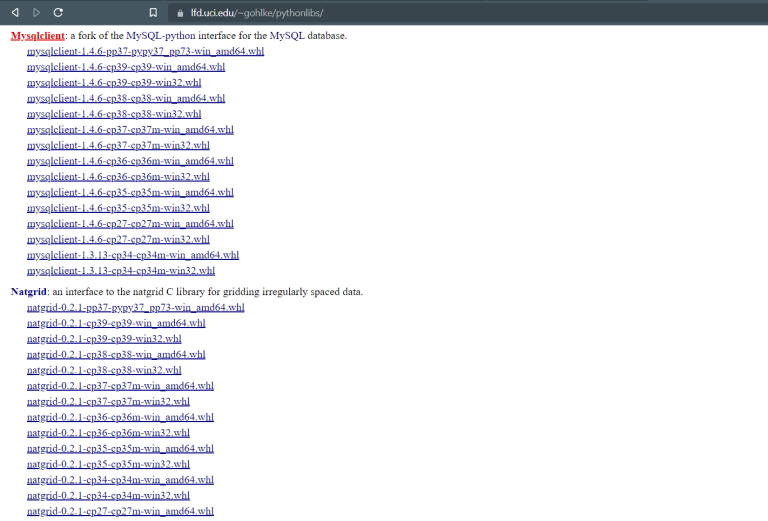Select mysqlclient 1.4.6 cp36 win_amd64 wheel
The height and width of the screenshot is (521, 768).
[x=129, y=160]
